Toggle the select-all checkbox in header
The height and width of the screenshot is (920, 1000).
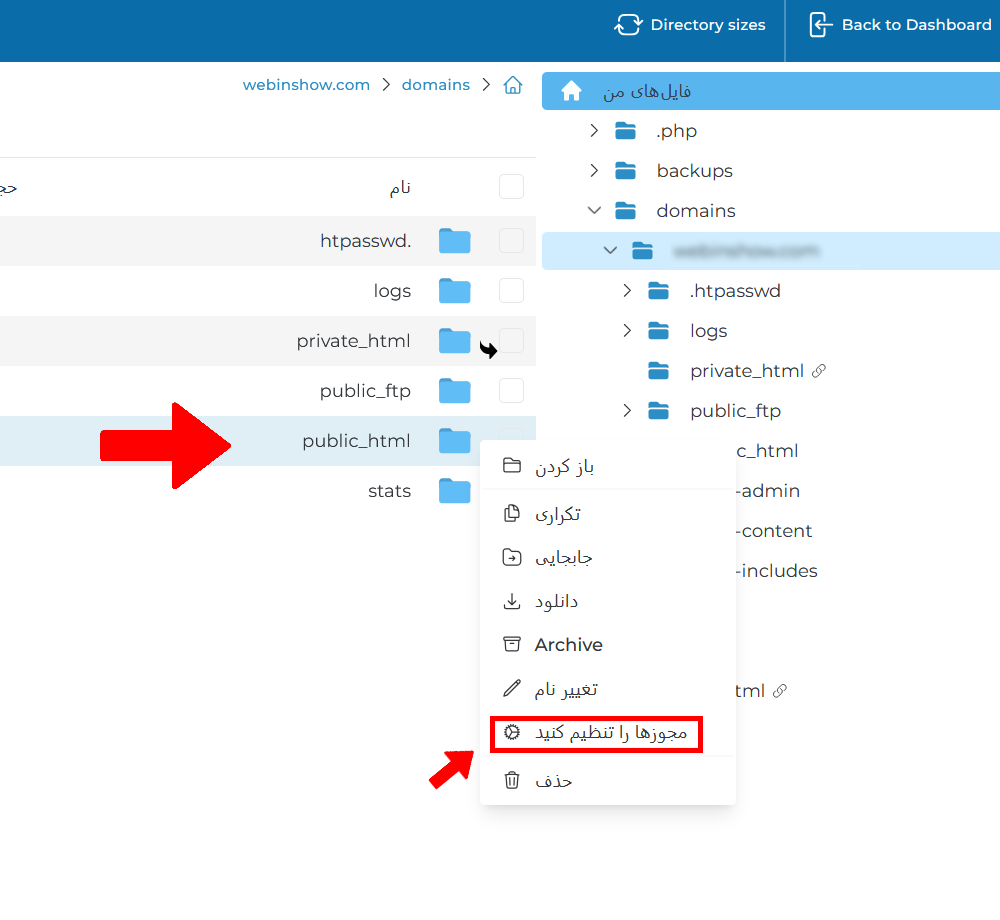[x=511, y=187]
